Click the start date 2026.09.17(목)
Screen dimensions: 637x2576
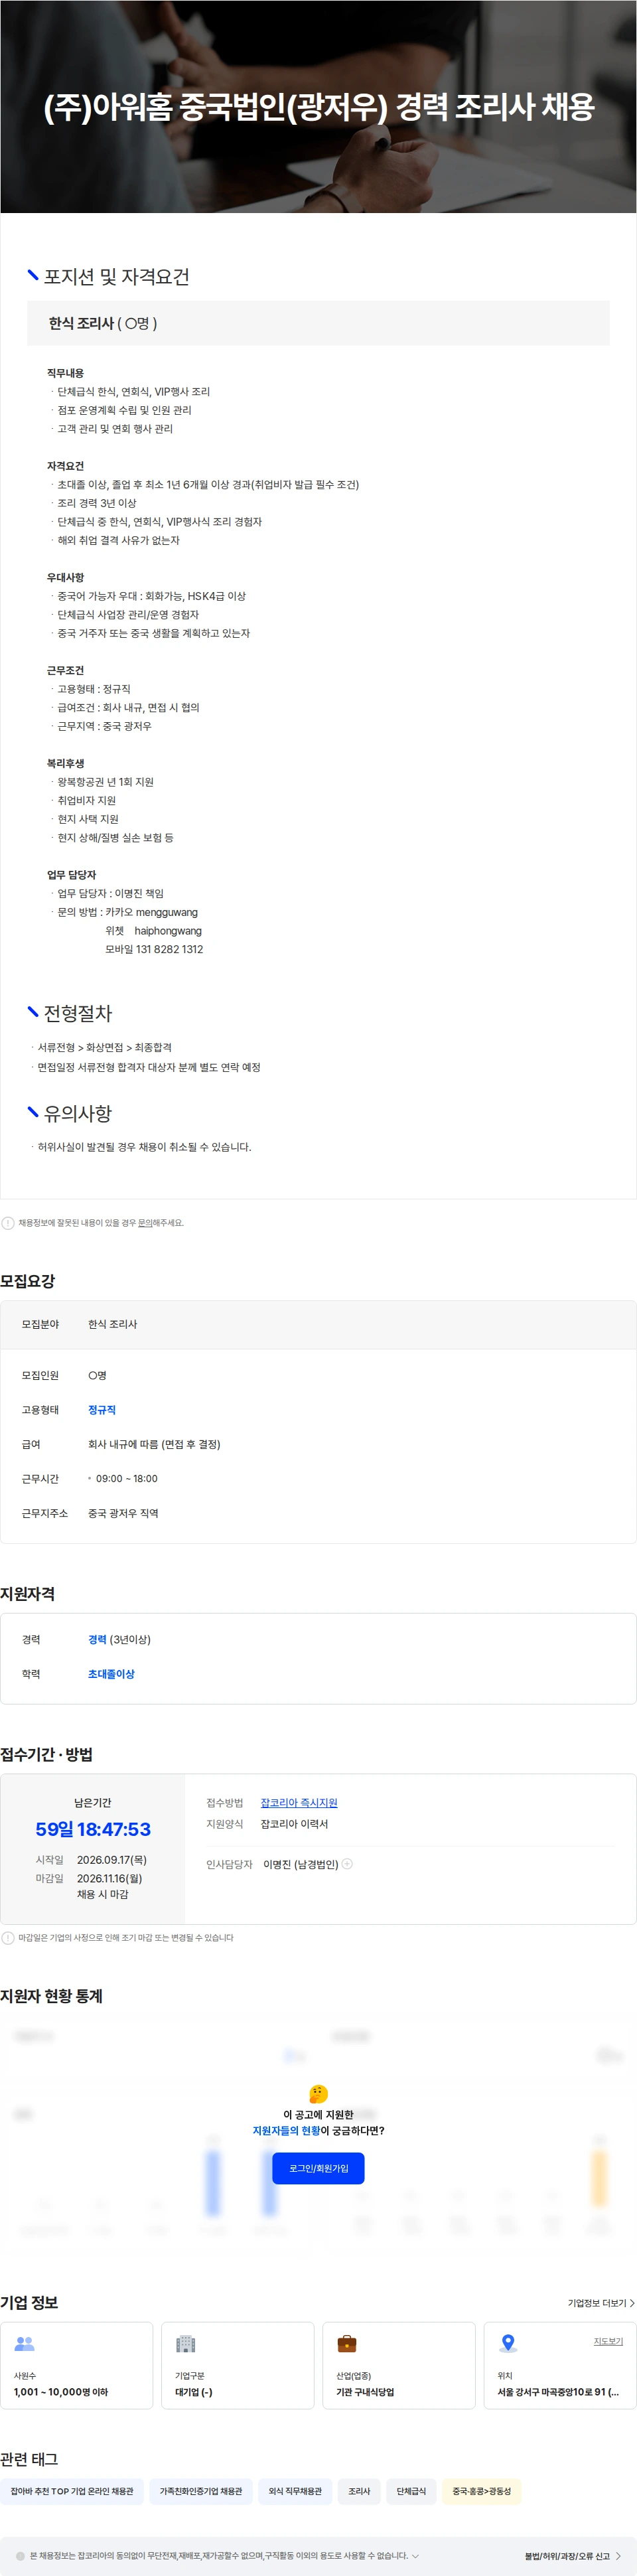tap(112, 1860)
